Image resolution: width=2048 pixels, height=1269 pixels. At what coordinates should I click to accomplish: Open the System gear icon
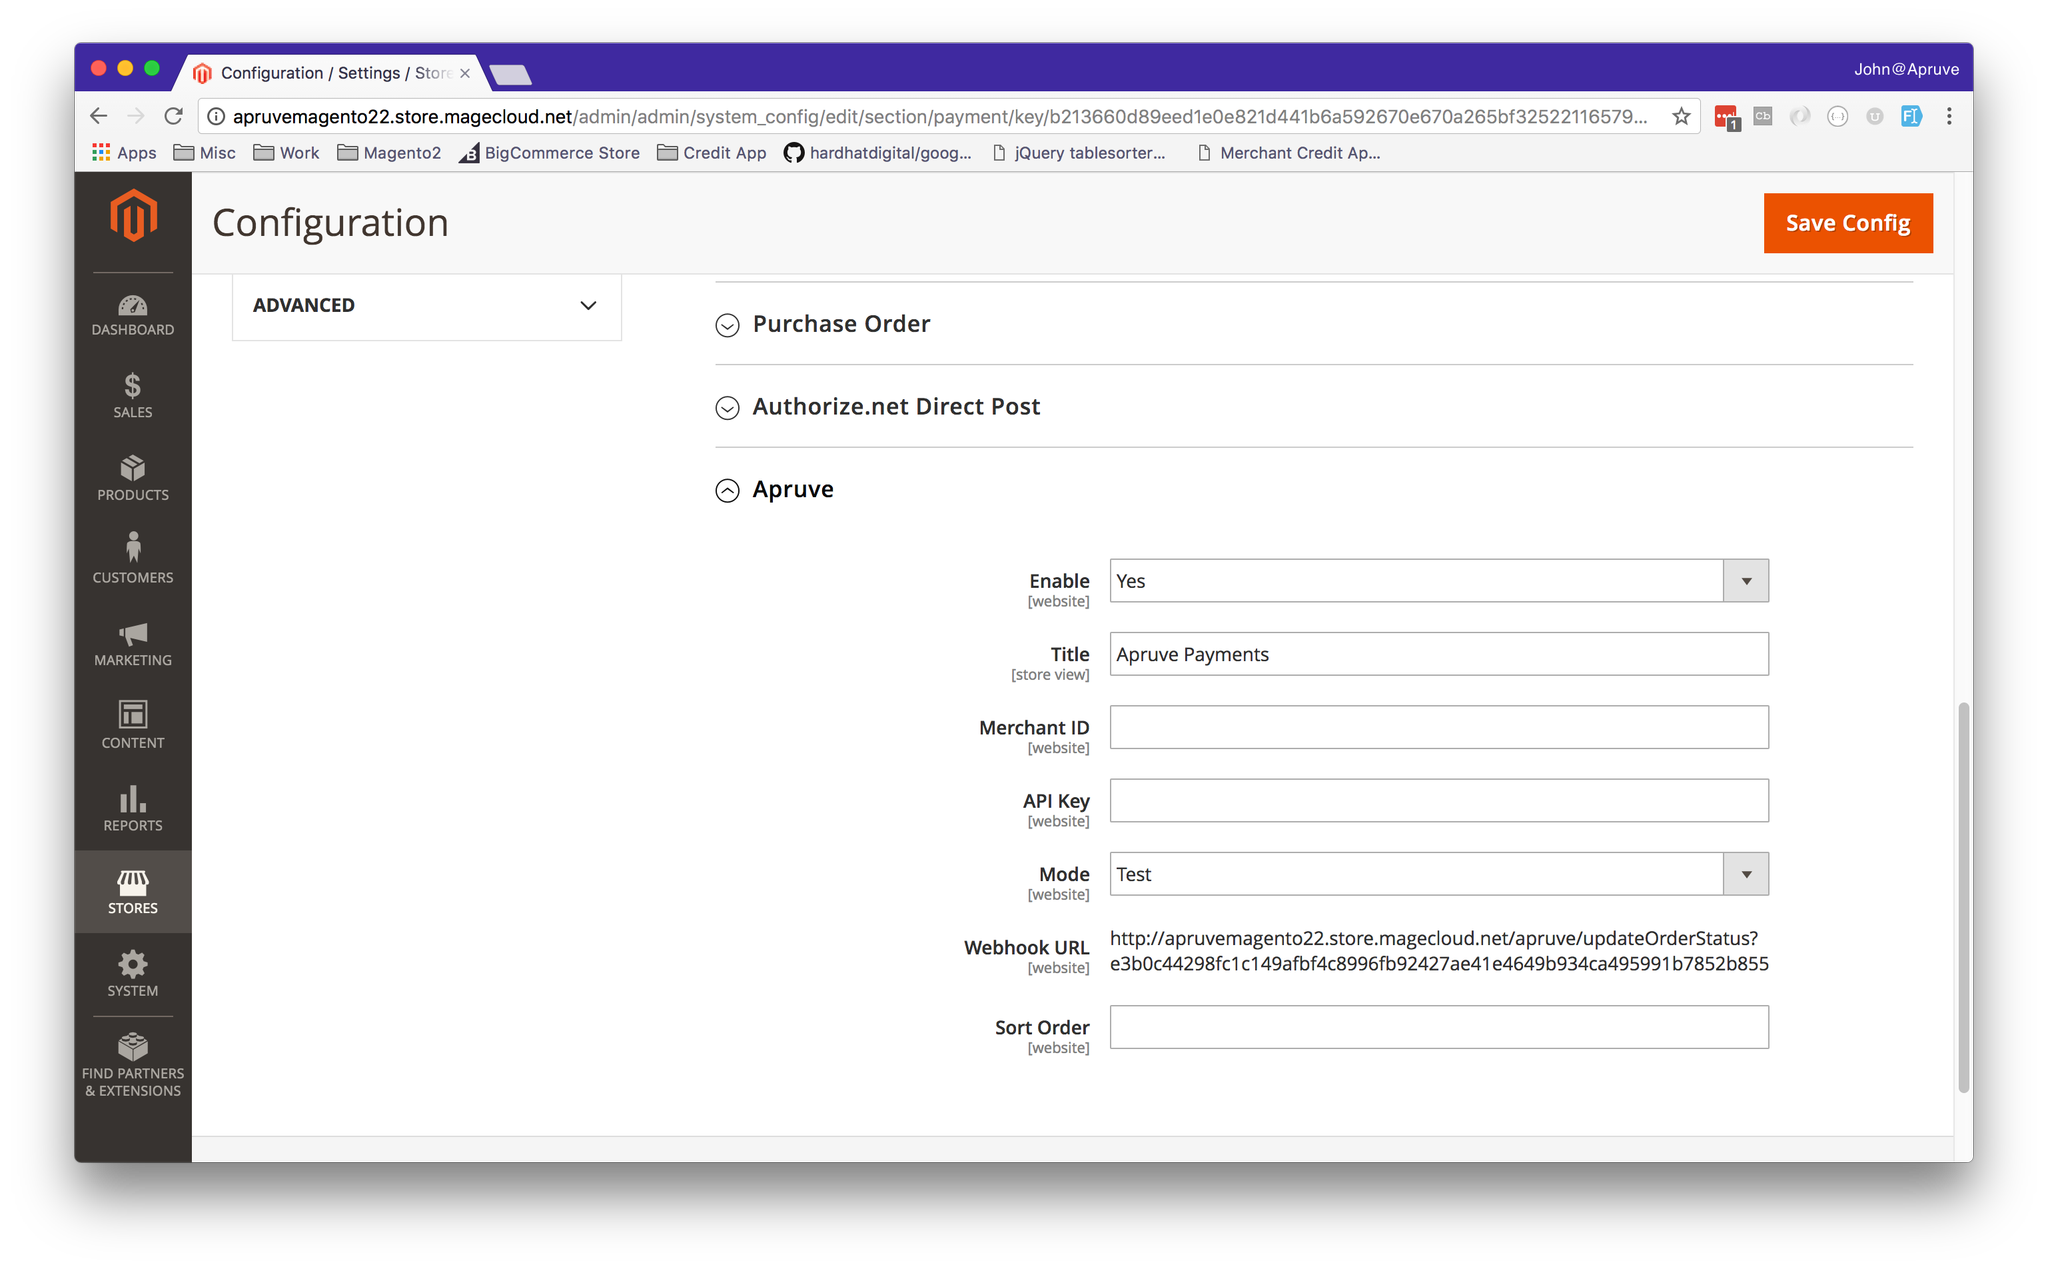coord(132,965)
